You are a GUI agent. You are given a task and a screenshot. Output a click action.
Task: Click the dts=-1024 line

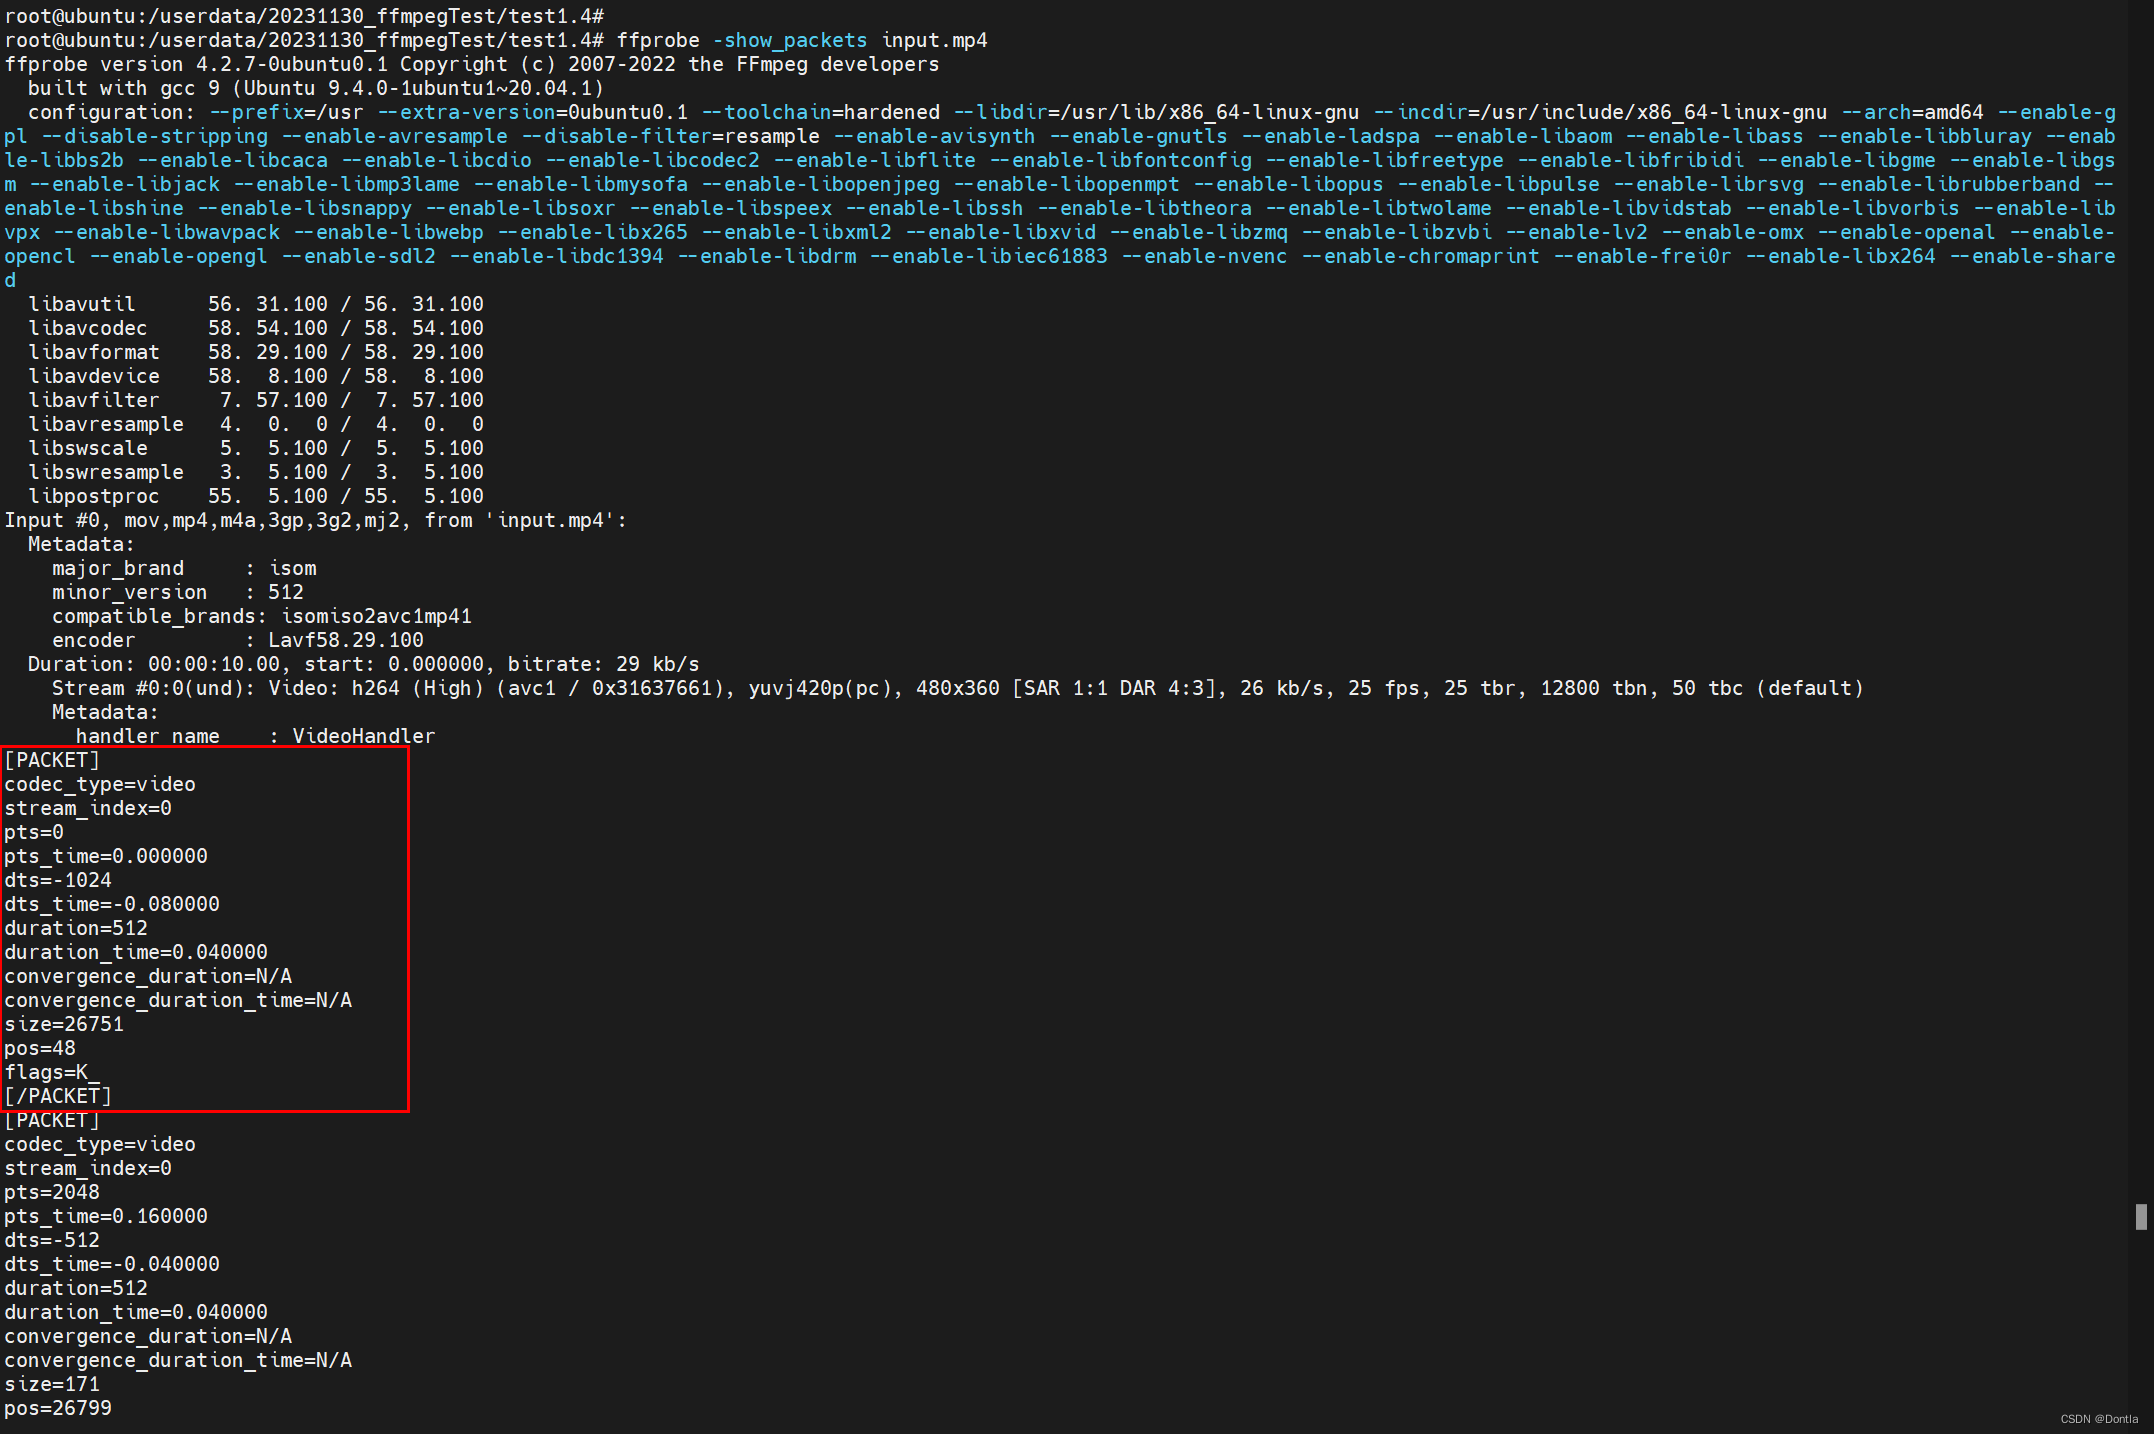[58, 880]
